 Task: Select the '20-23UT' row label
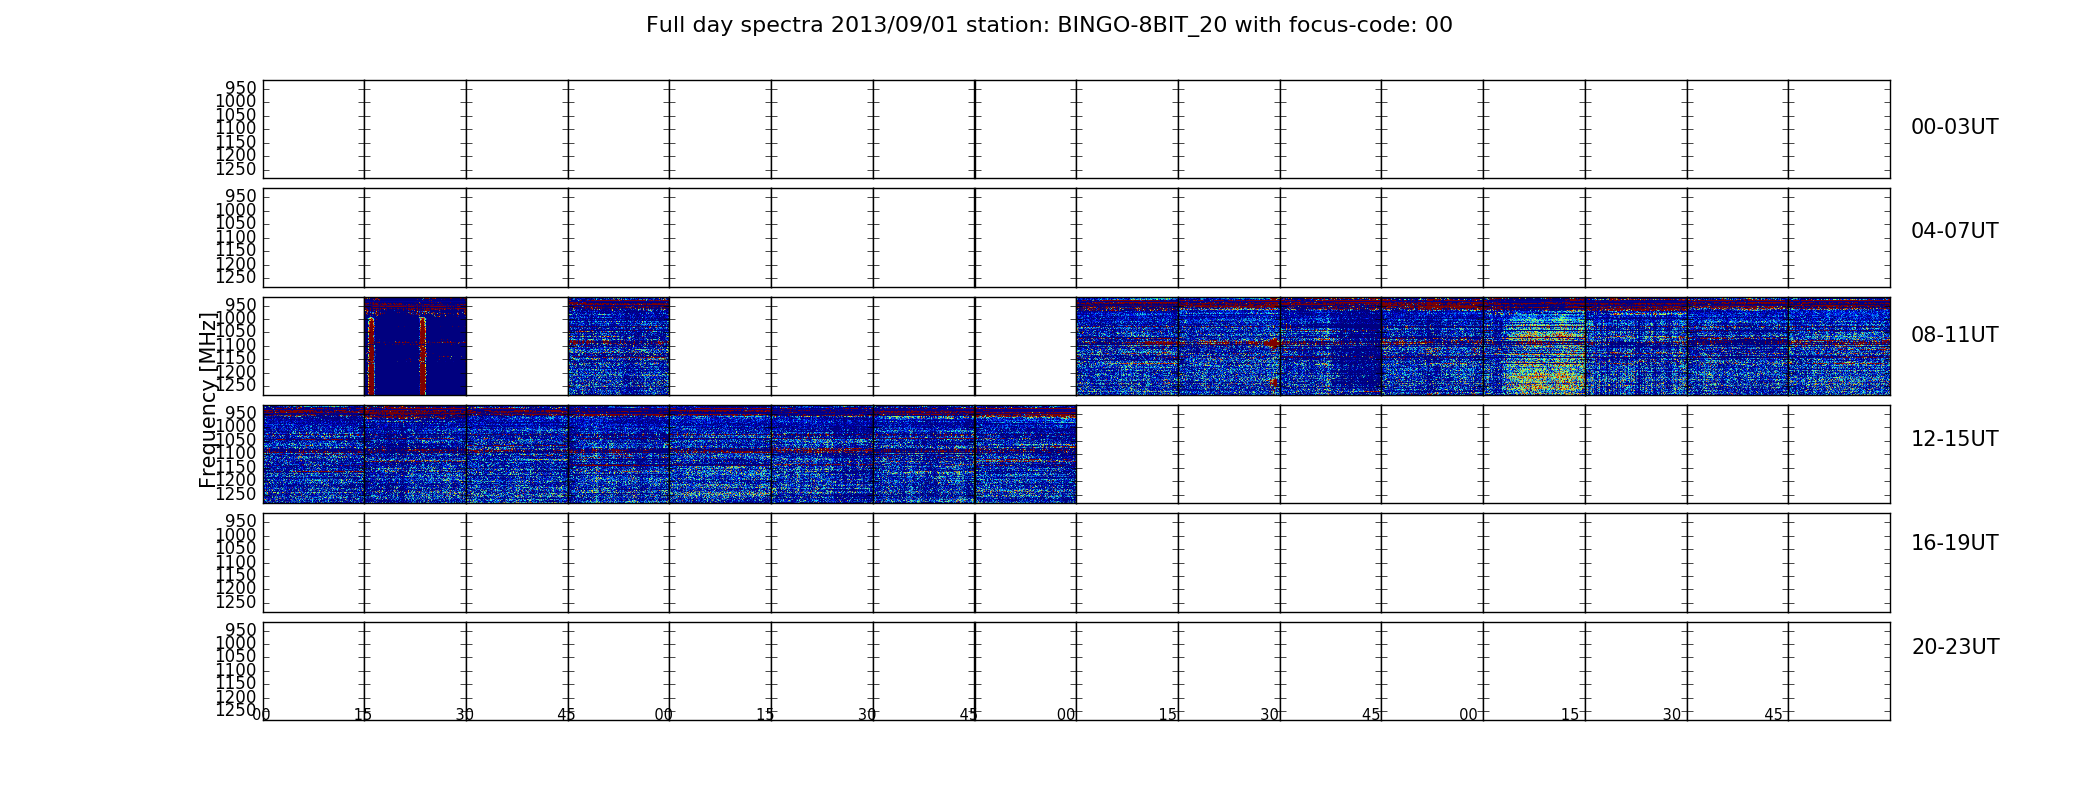pyautogui.click(x=1955, y=647)
